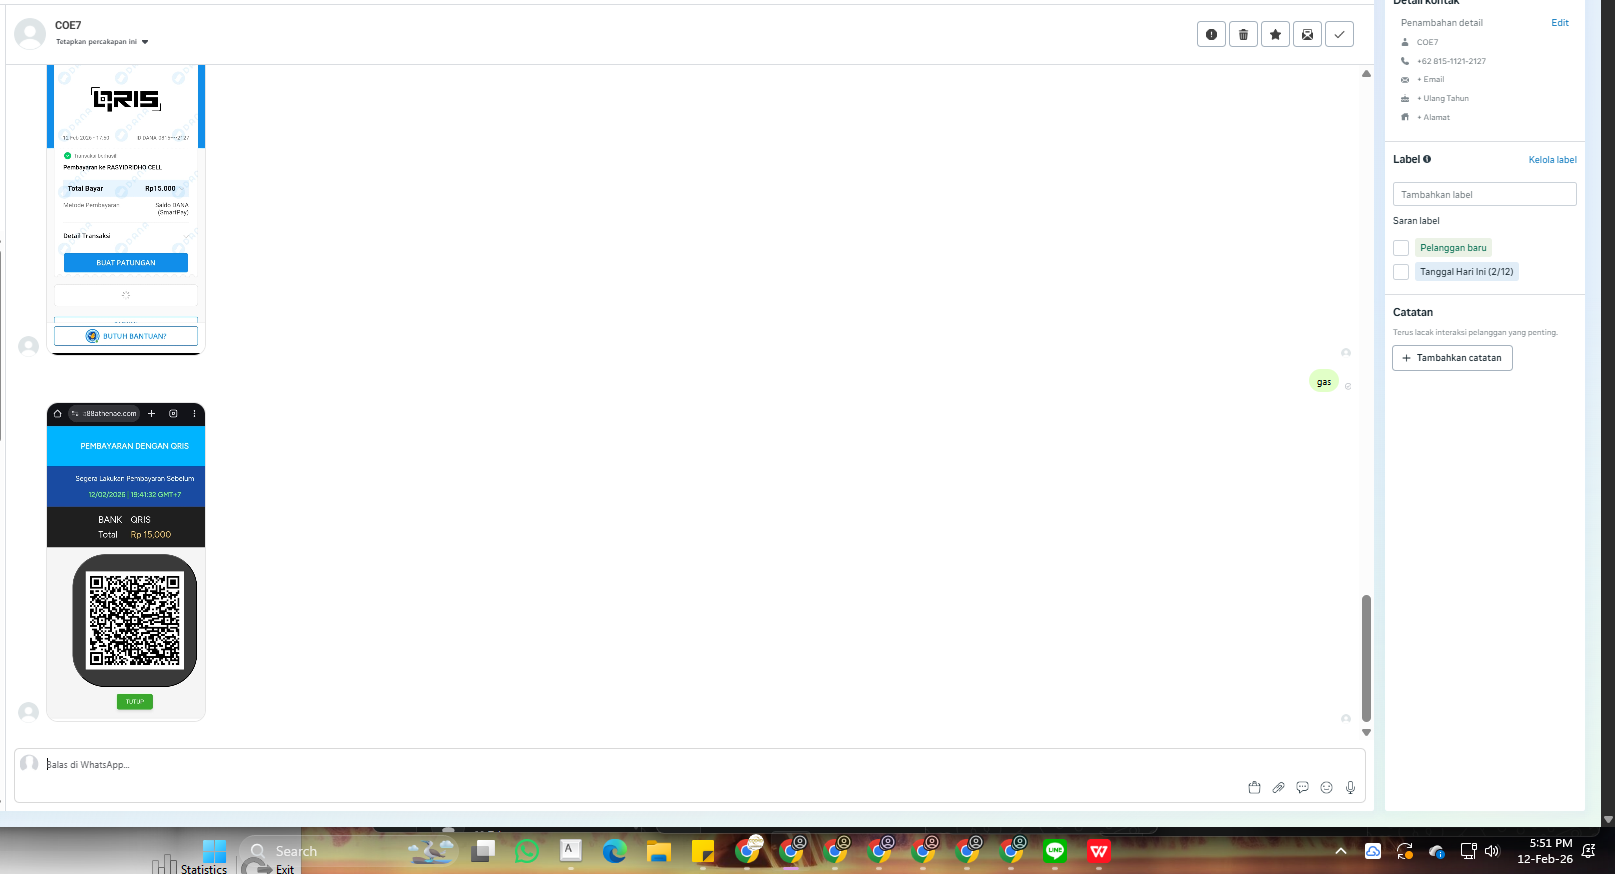
Task: Add an address via + Alamat
Action: [1433, 118]
